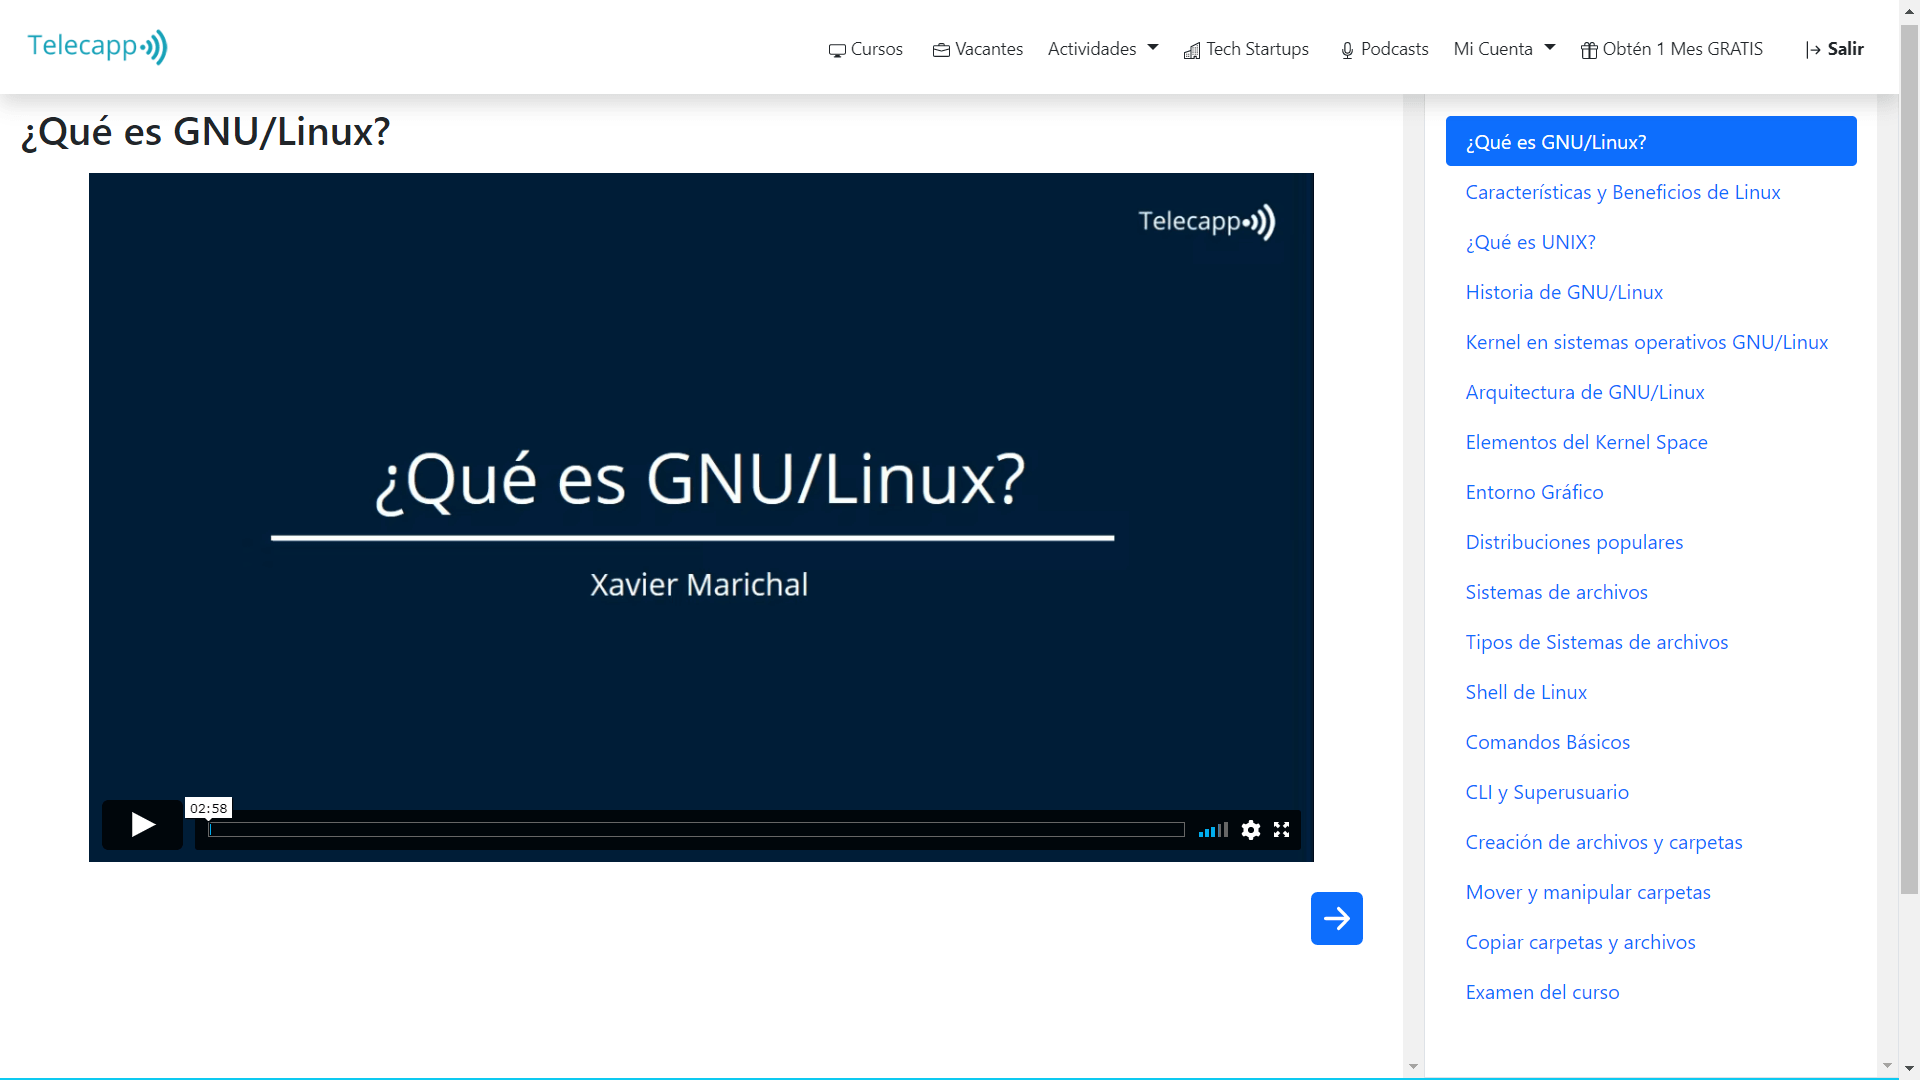Screen dimensions: 1920x1080
Task: Select the Cursos monitor icon
Action: tap(838, 49)
